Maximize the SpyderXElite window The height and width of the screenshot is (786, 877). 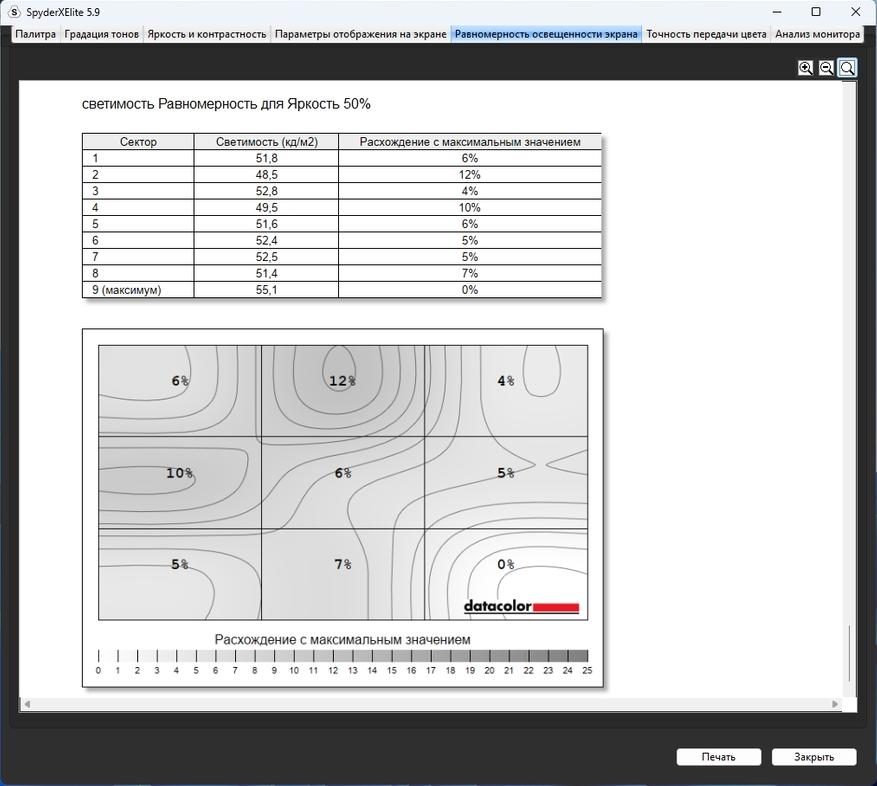(x=816, y=12)
